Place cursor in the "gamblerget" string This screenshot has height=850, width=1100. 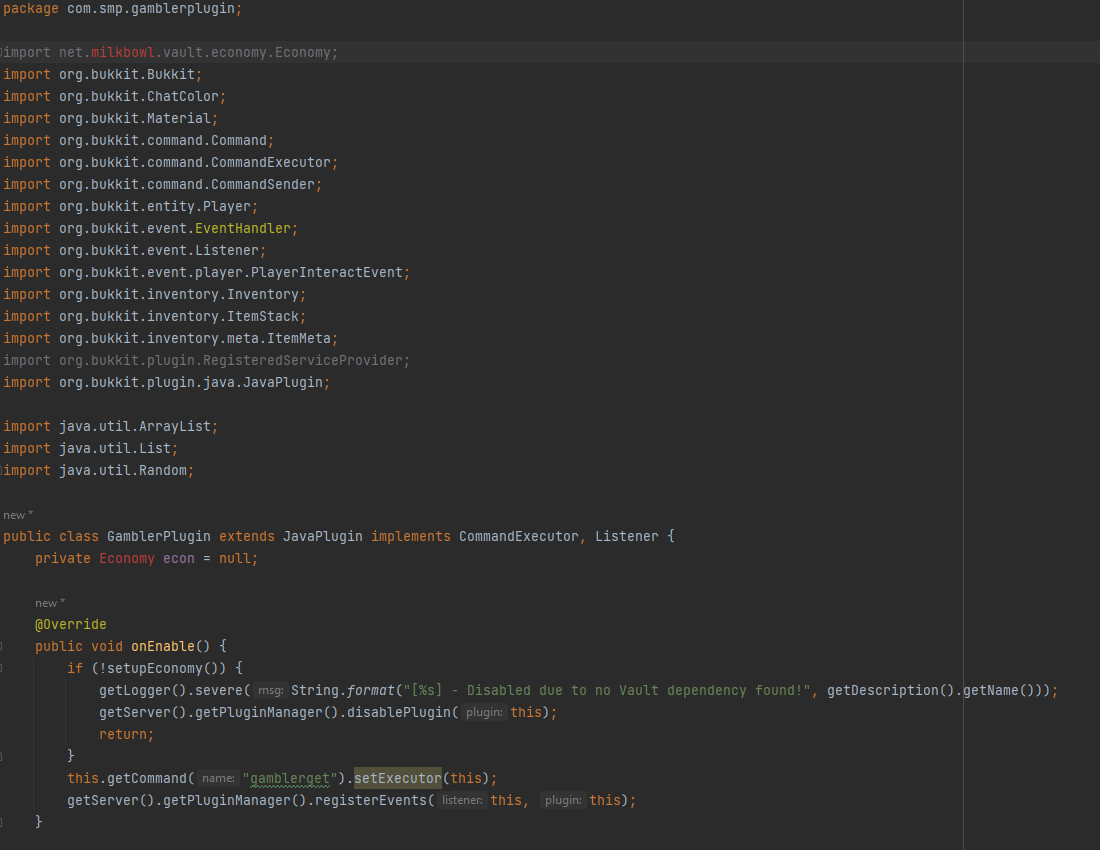290,778
